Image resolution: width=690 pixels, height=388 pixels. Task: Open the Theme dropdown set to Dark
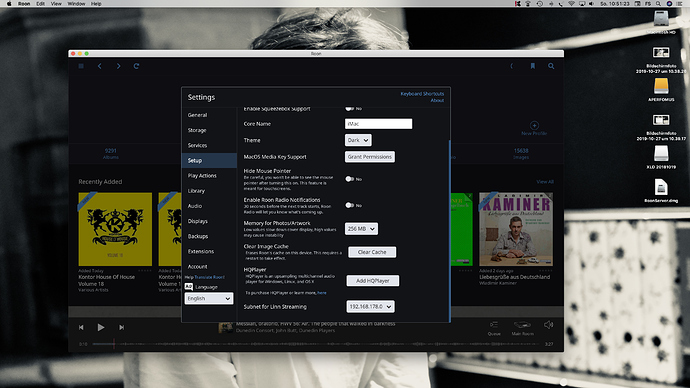click(358, 140)
